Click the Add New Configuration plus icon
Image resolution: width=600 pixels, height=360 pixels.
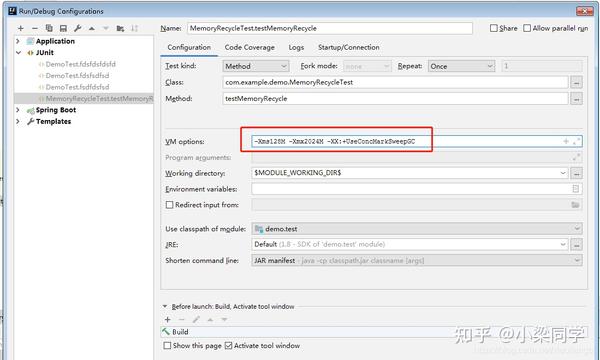point(21,28)
